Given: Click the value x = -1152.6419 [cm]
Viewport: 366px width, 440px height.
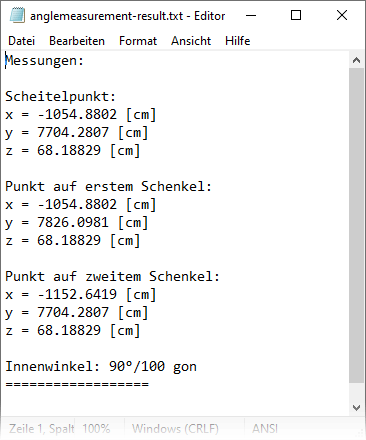Looking at the screenshot, I should click(x=81, y=294).
